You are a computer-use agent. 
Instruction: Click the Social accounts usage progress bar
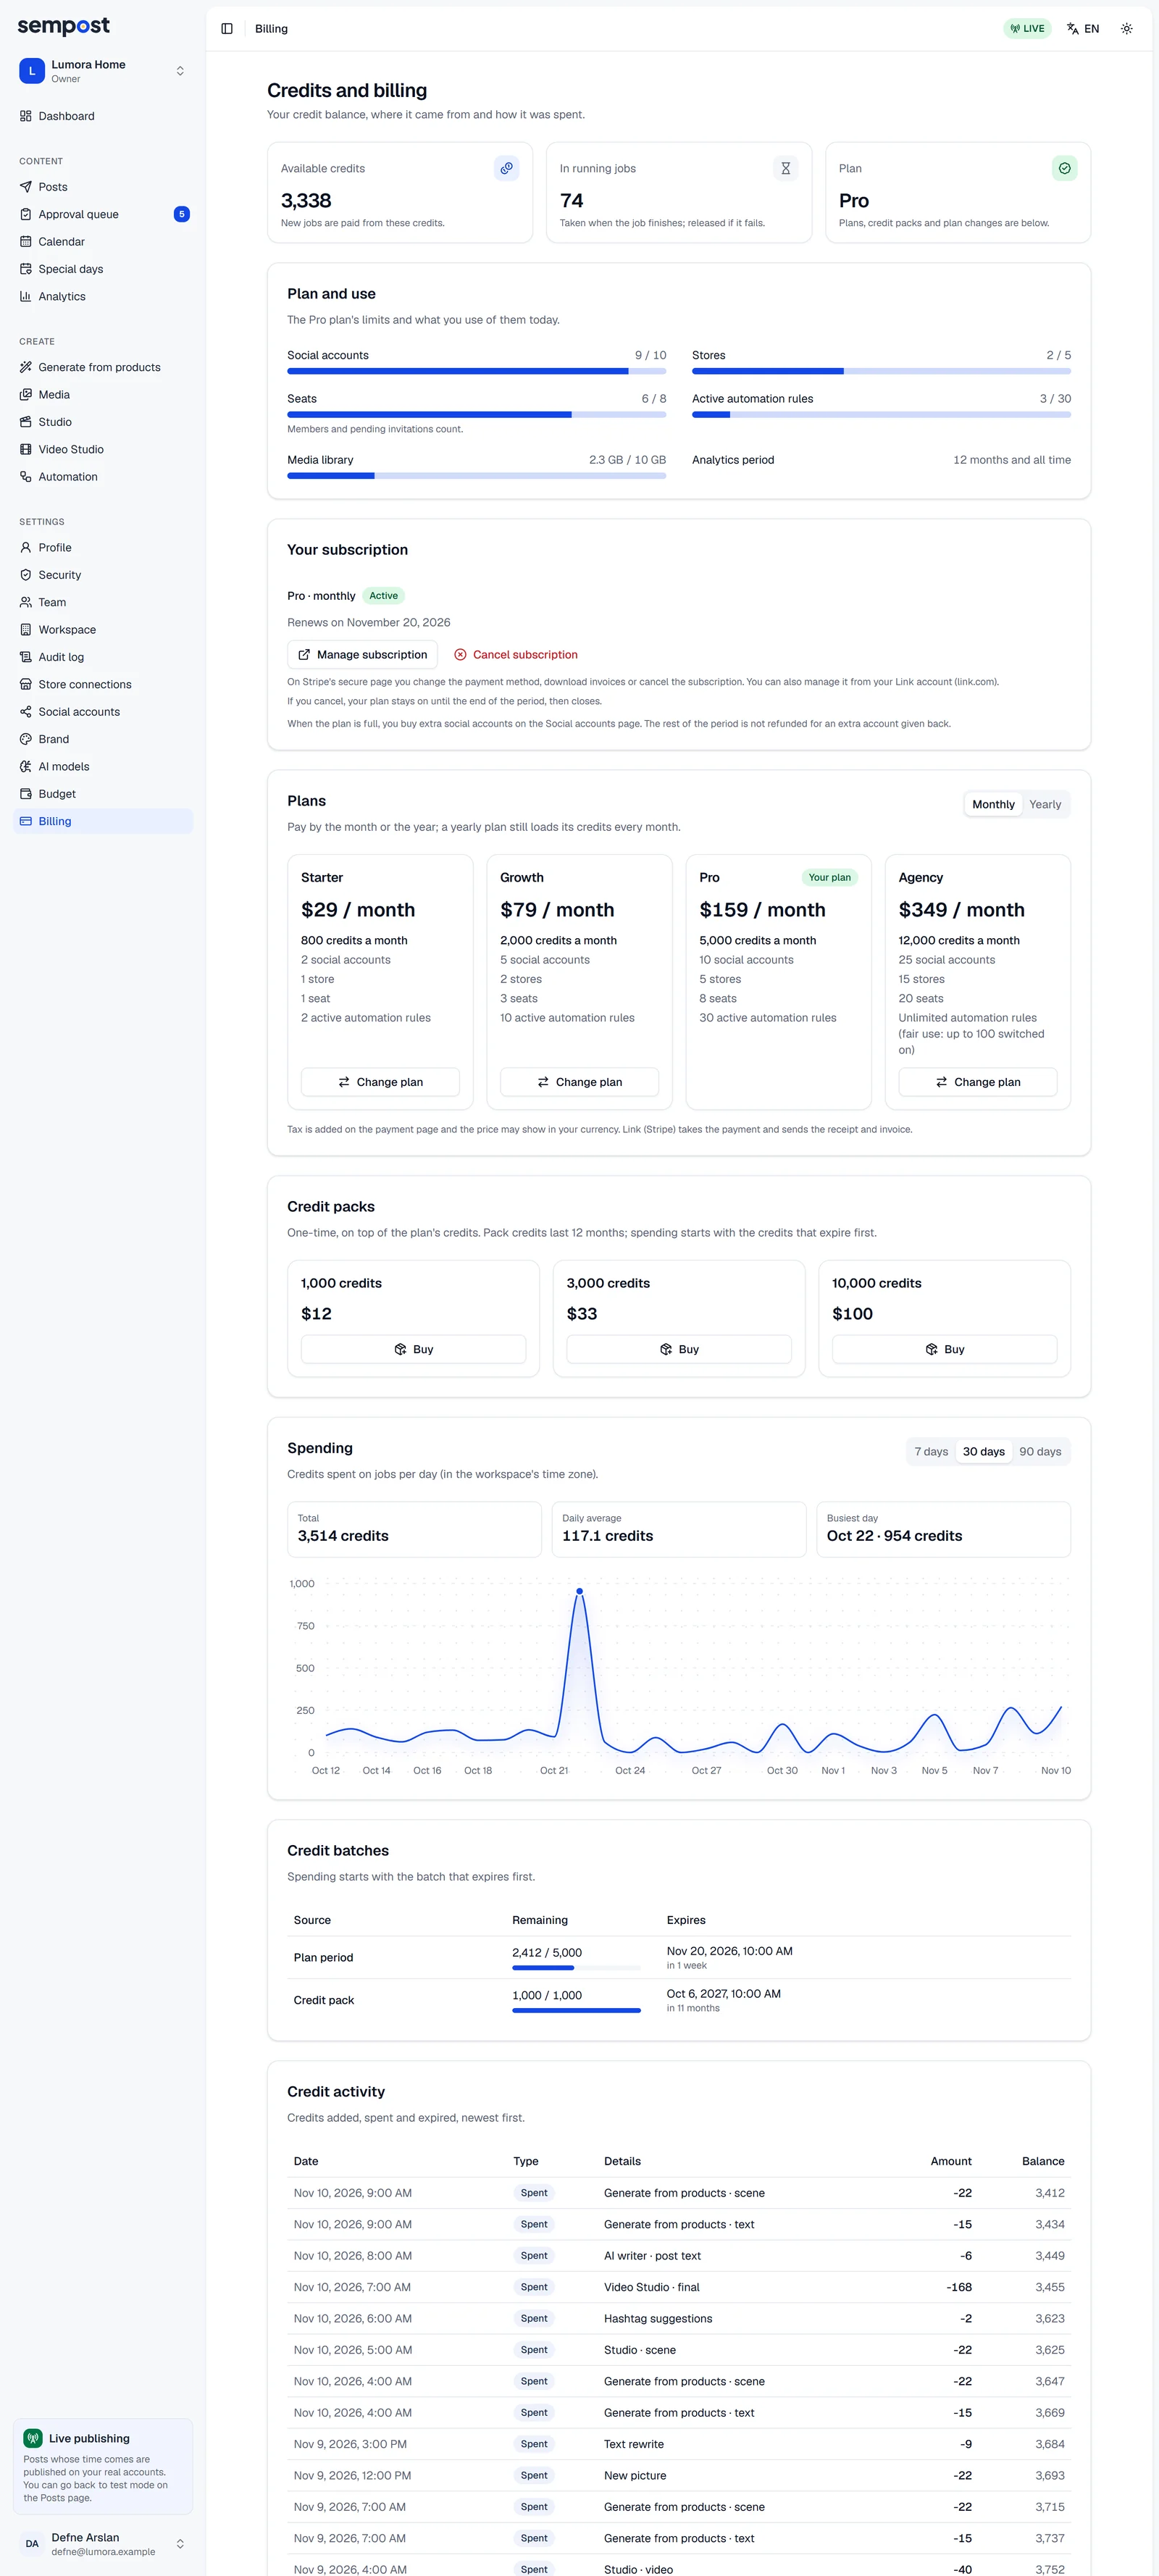click(476, 371)
